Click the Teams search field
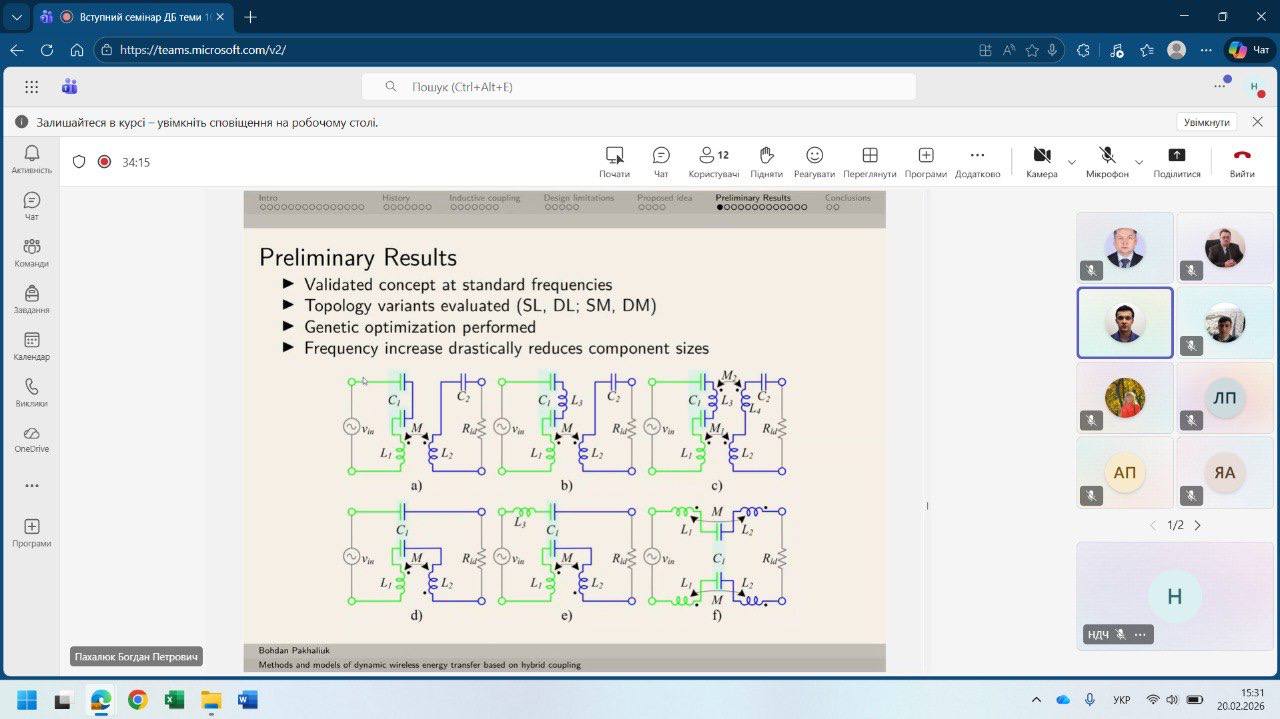1280x719 pixels. (x=638, y=87)
